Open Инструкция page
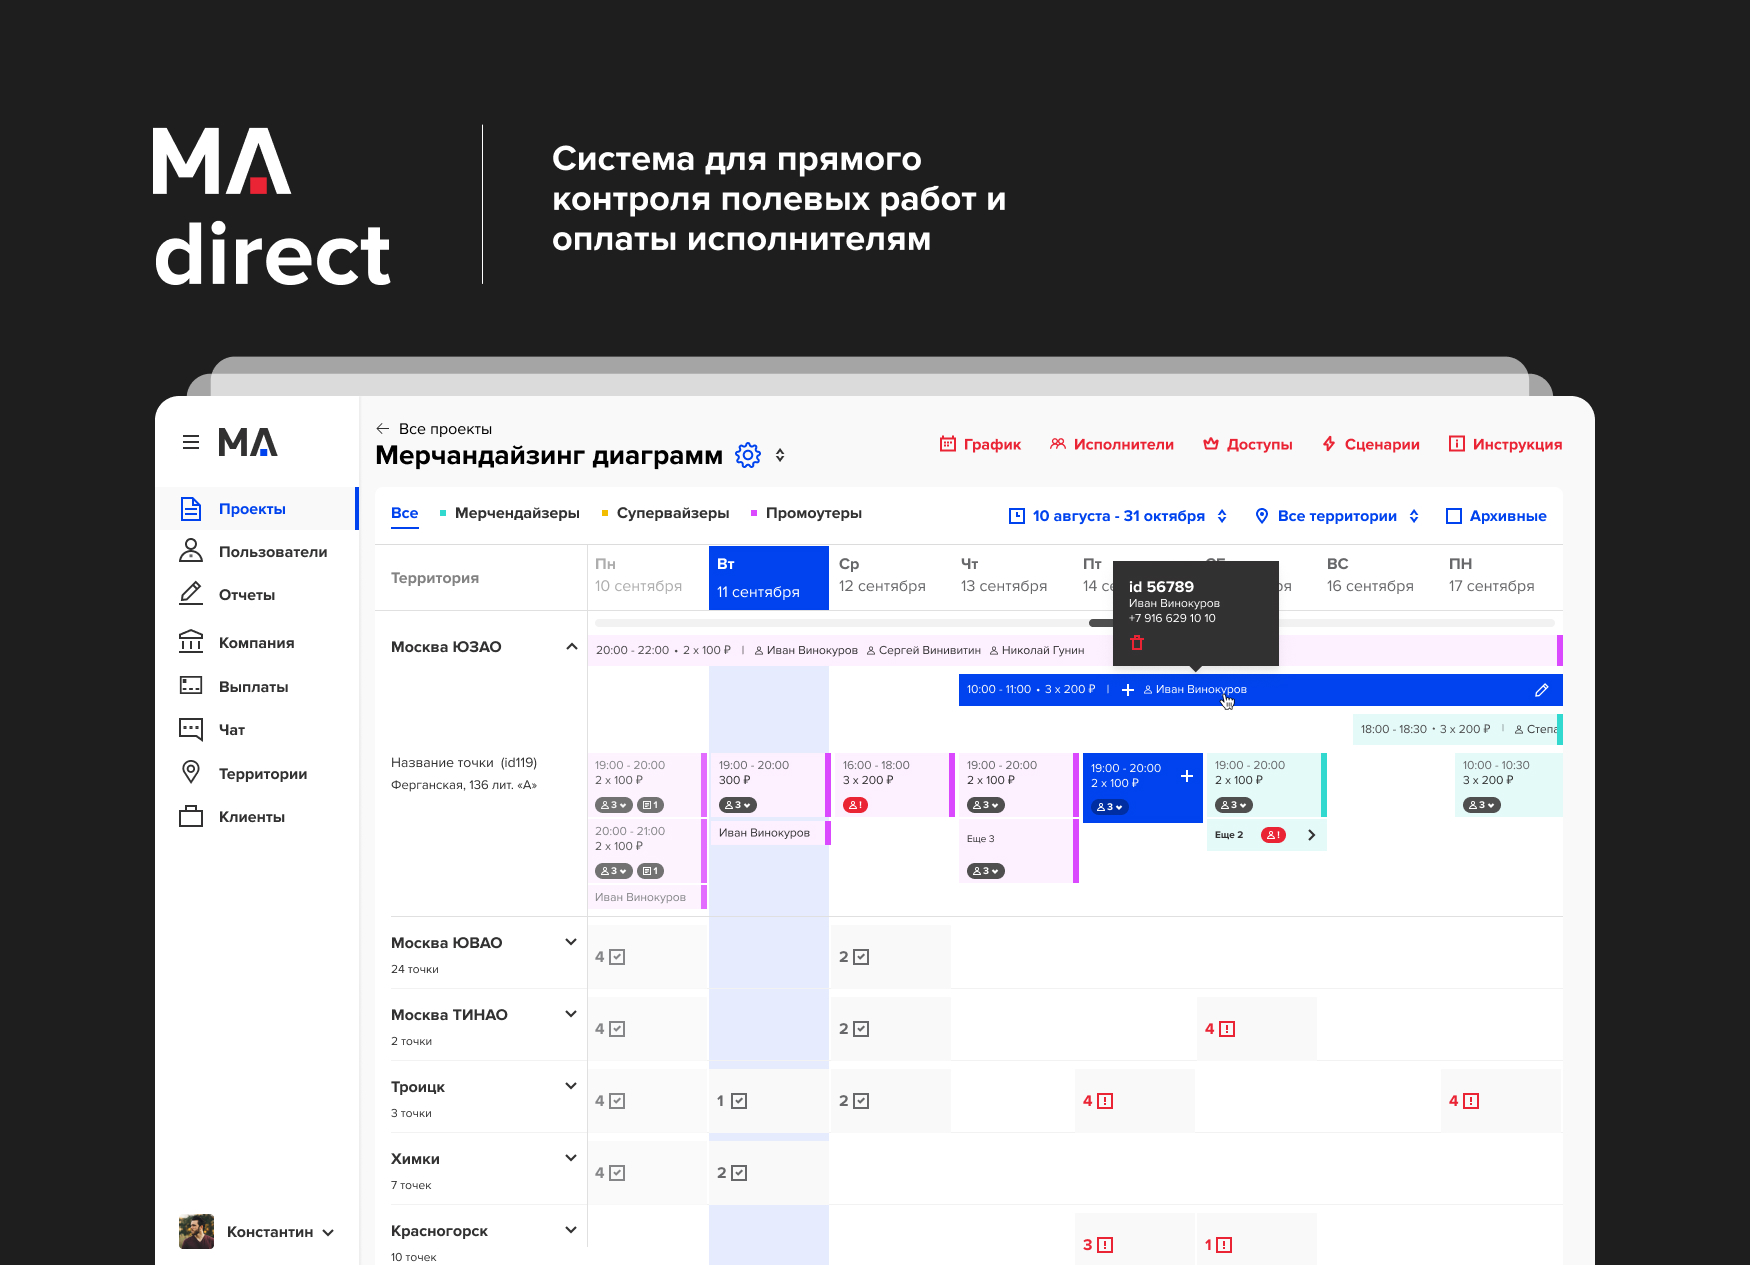The height and width of the screenshot is (1265, 1750). point(1505,444)
